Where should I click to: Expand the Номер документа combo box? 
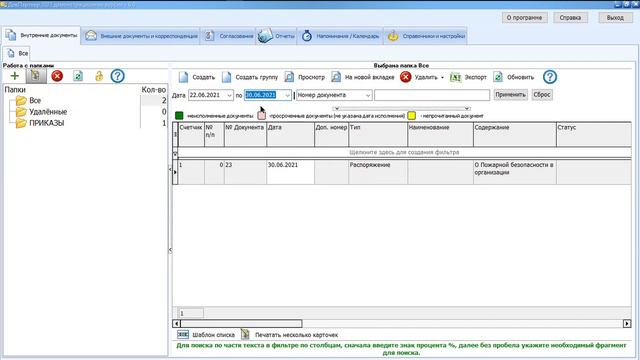click(x=368, y=95)
